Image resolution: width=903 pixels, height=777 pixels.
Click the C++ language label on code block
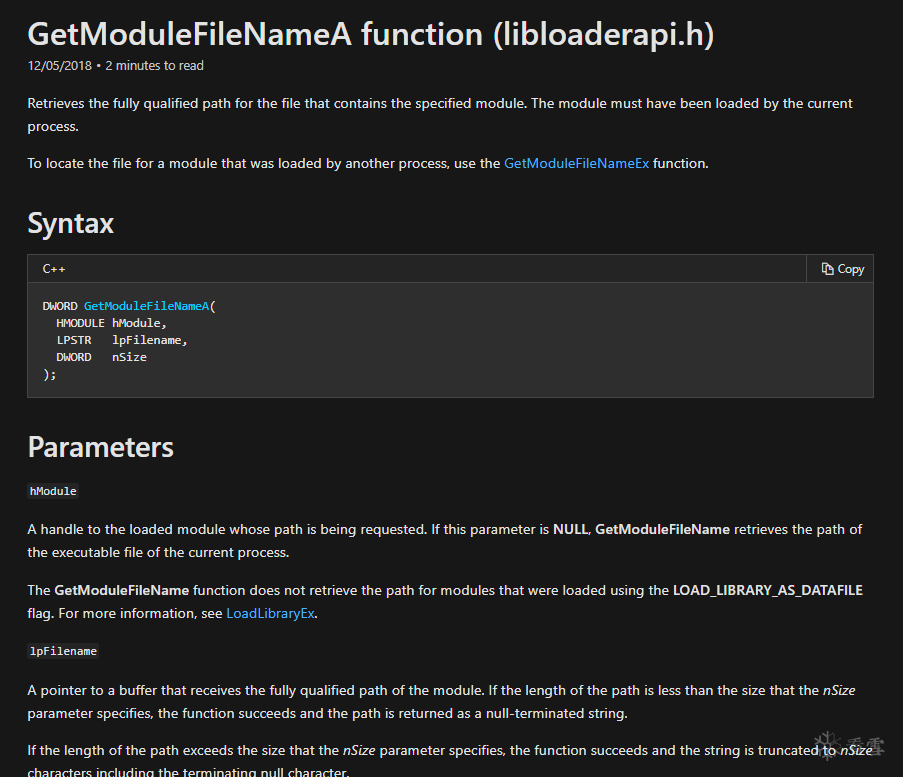(x=54, y=269)
